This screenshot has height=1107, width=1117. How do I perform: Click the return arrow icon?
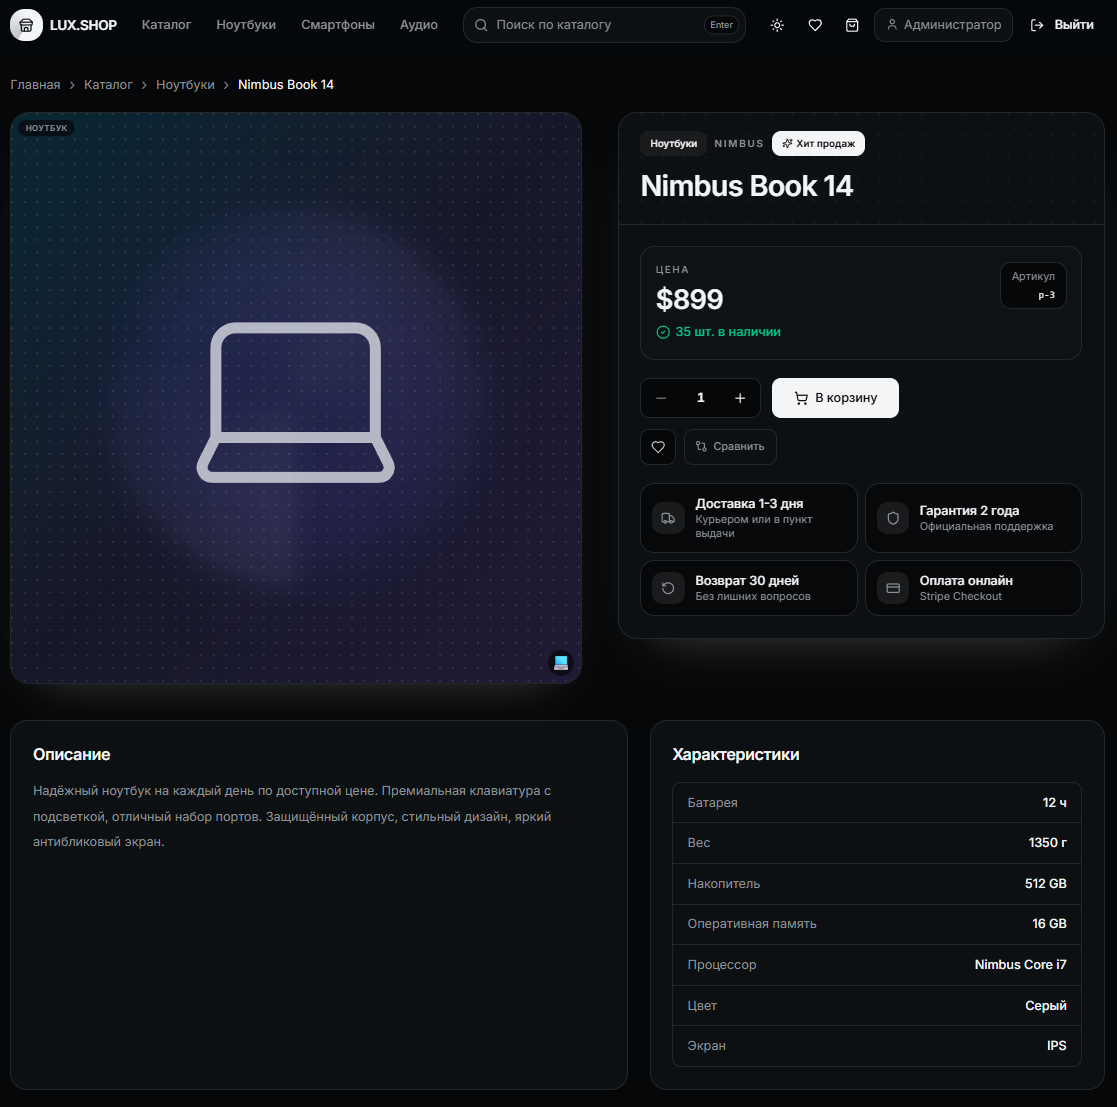(x=668, y=588)
